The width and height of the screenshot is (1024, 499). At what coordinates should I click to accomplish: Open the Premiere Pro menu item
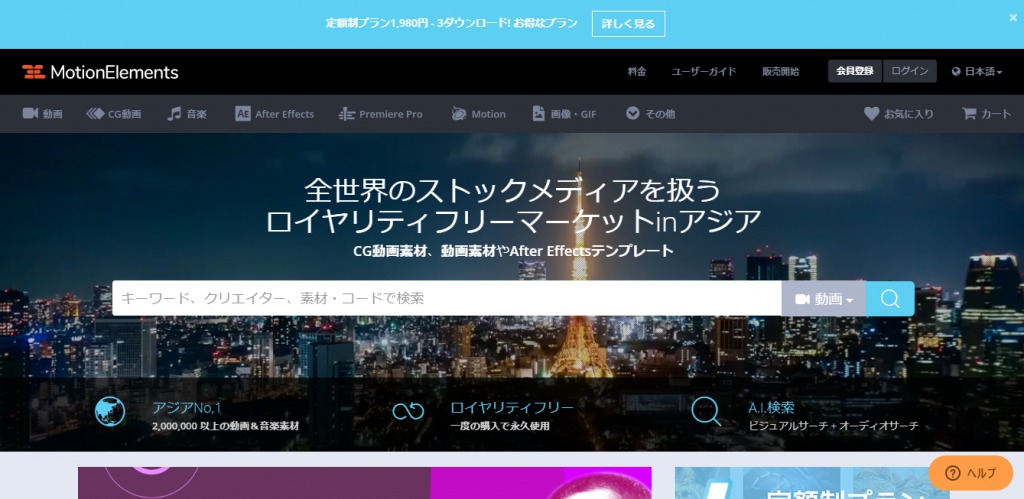tap(381, 114)
